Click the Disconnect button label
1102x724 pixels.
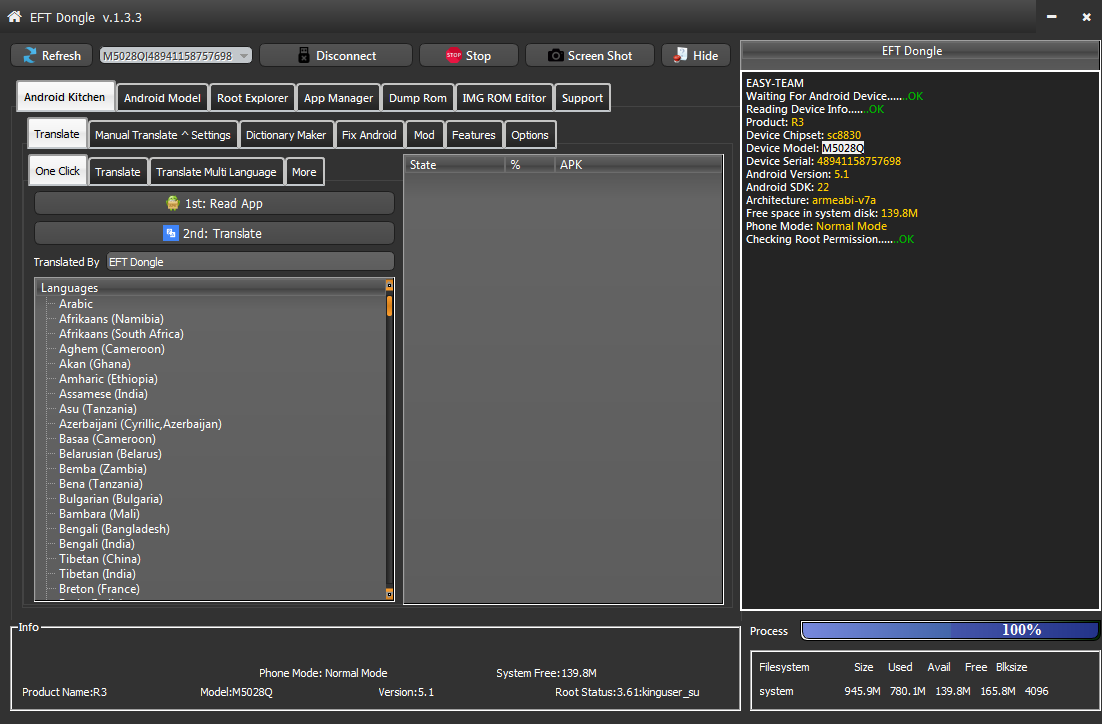(x=346, y=56)
